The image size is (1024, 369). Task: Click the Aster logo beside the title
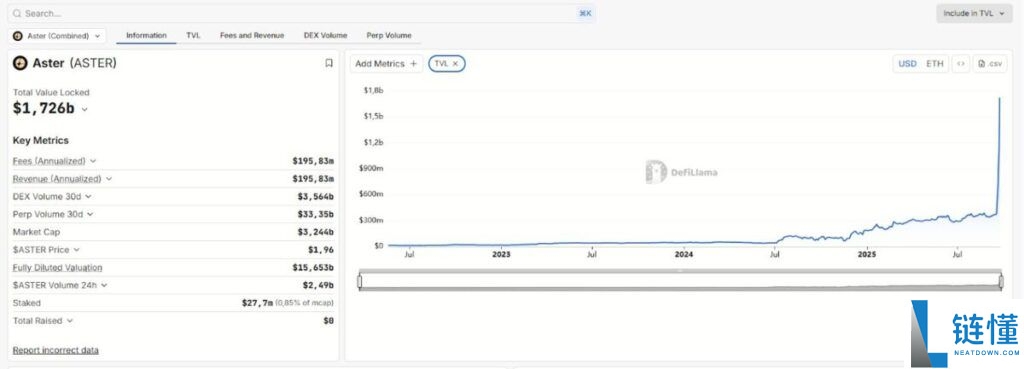(20, 63)
